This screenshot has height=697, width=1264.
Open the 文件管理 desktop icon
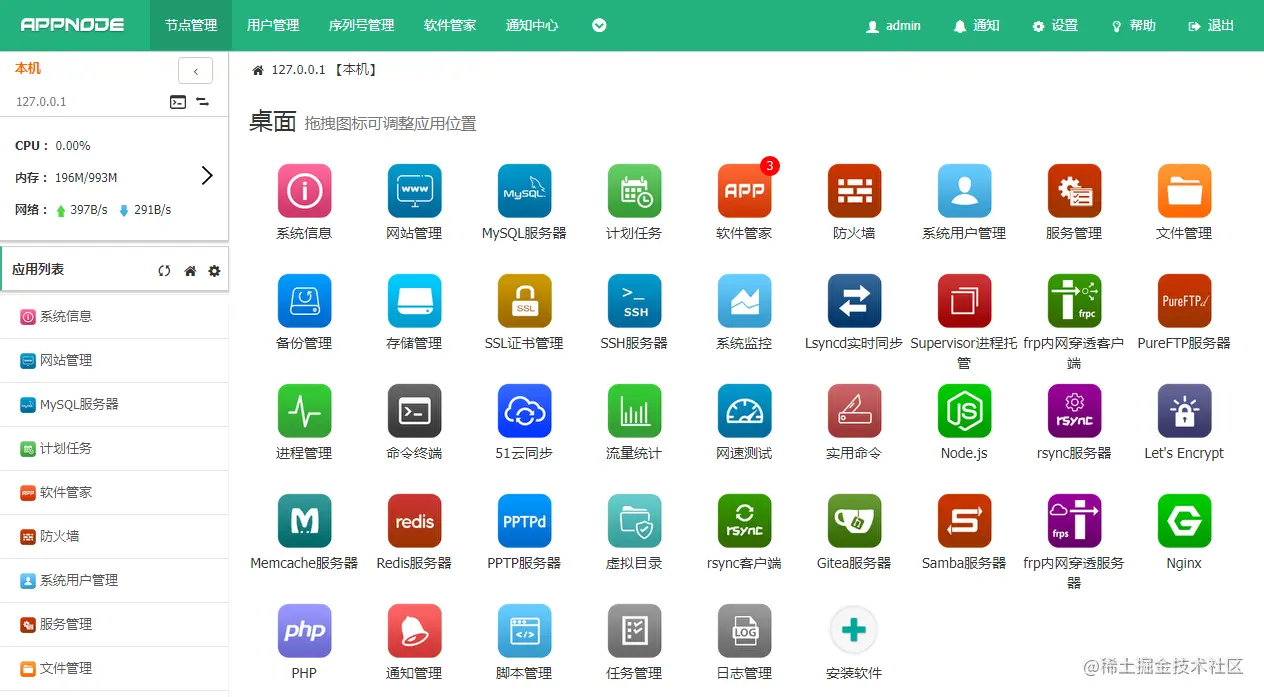tap(1184, 191)
